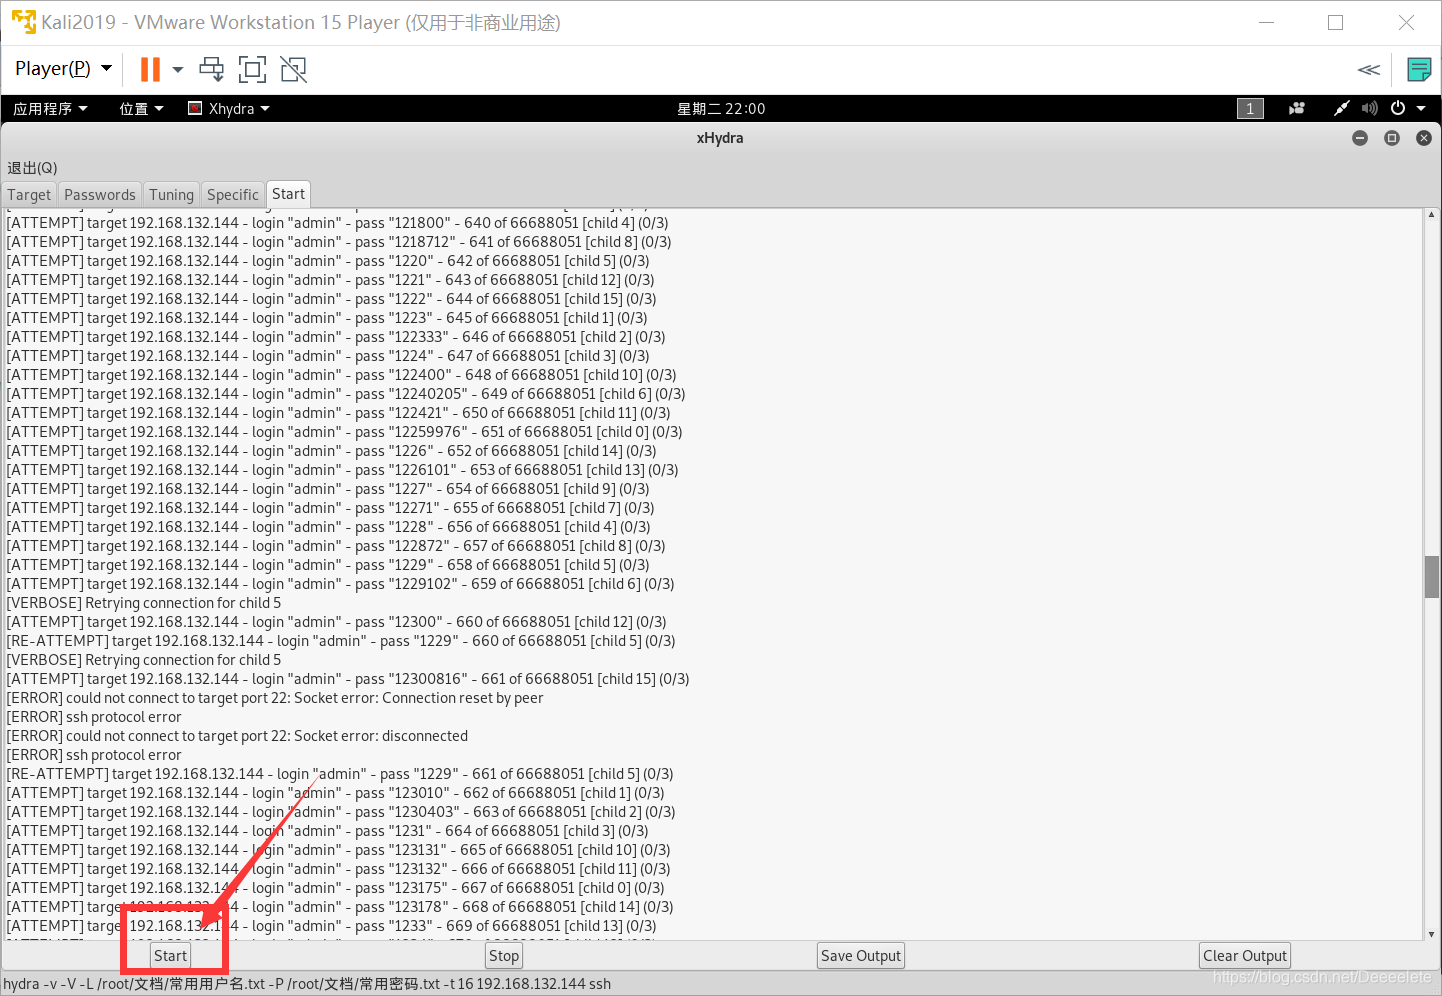Image resolution: width=1442 pixels, height=996 pixels.
Task: Click the clock 星期二 22:00
Action: 721,108
